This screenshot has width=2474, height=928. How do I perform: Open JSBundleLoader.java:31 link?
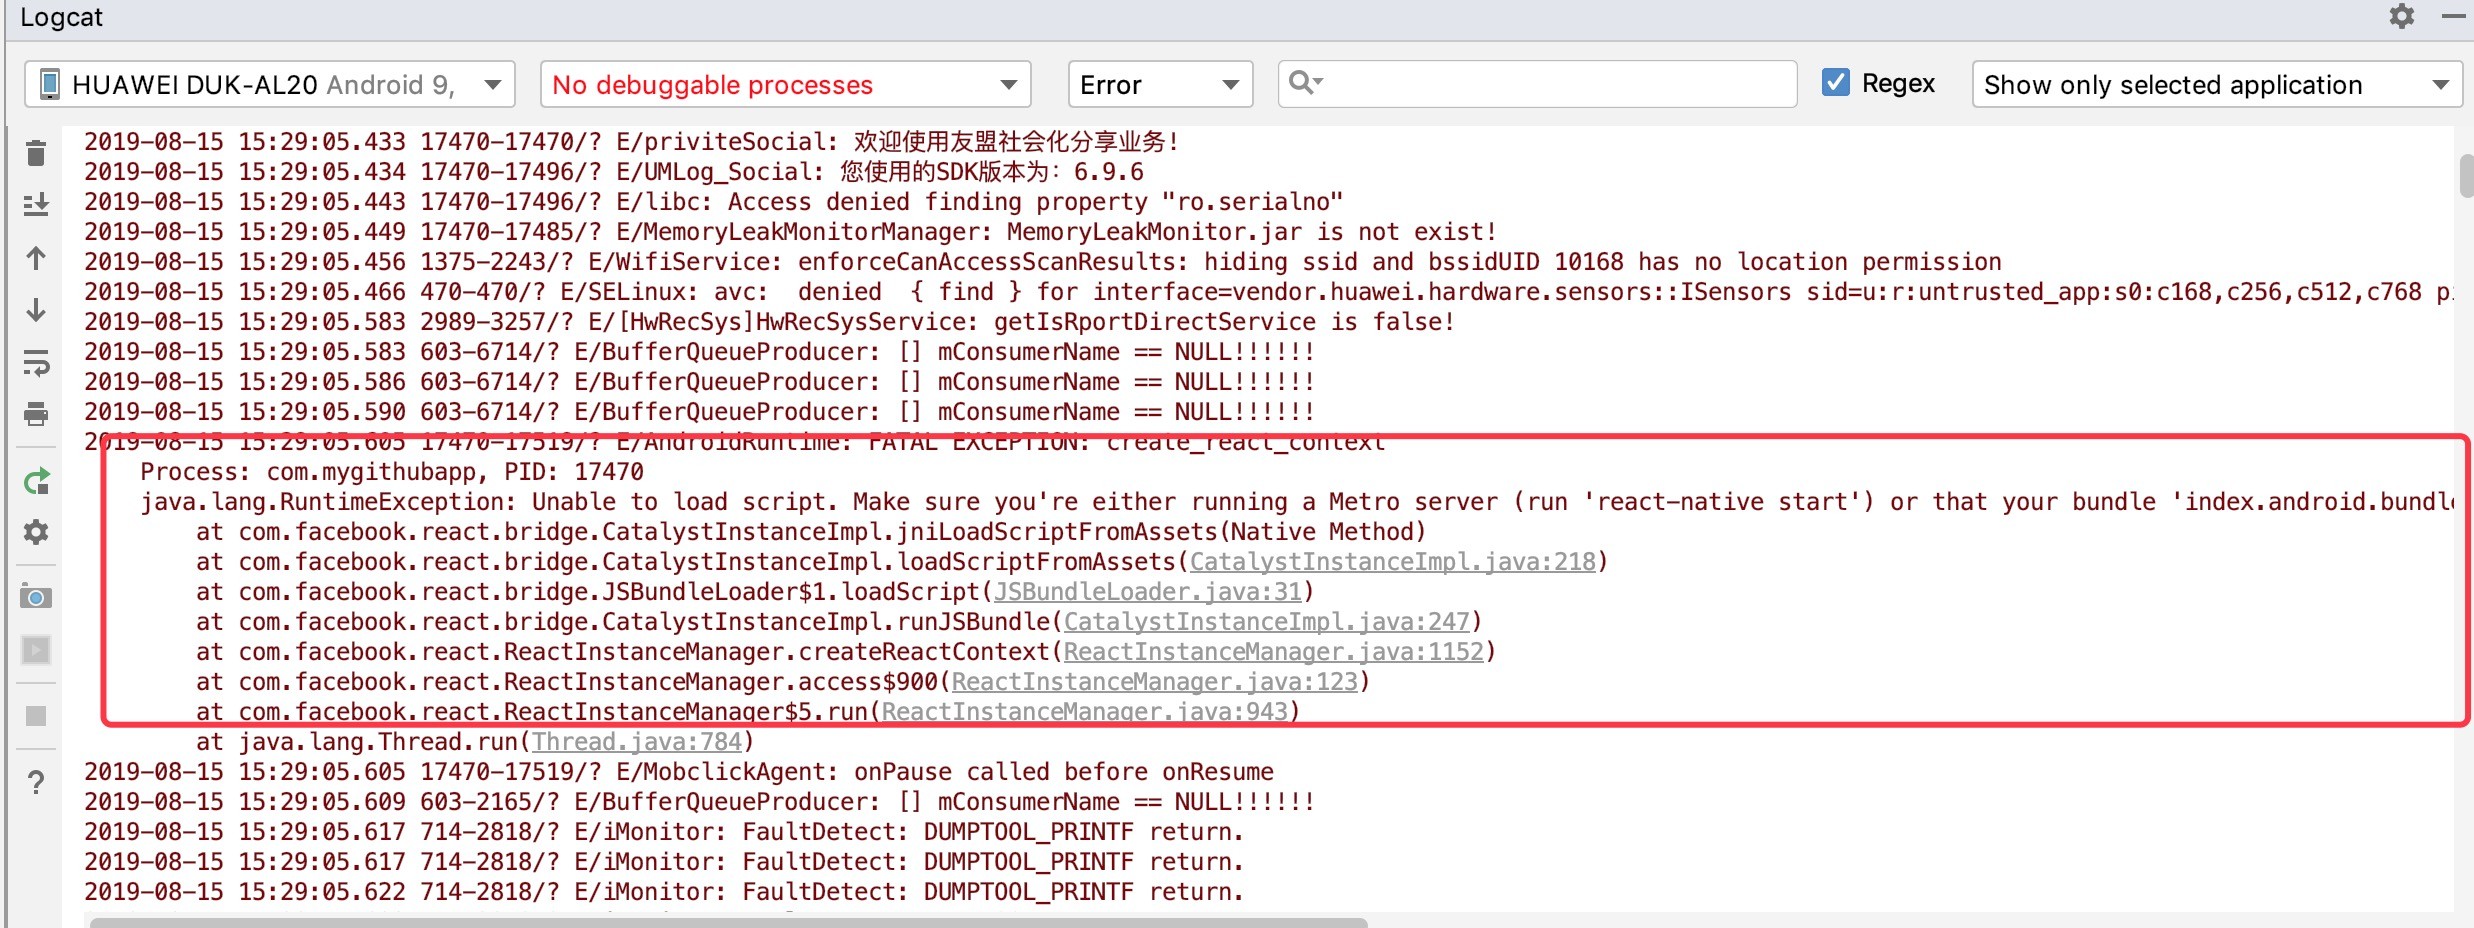[1148, 592]
